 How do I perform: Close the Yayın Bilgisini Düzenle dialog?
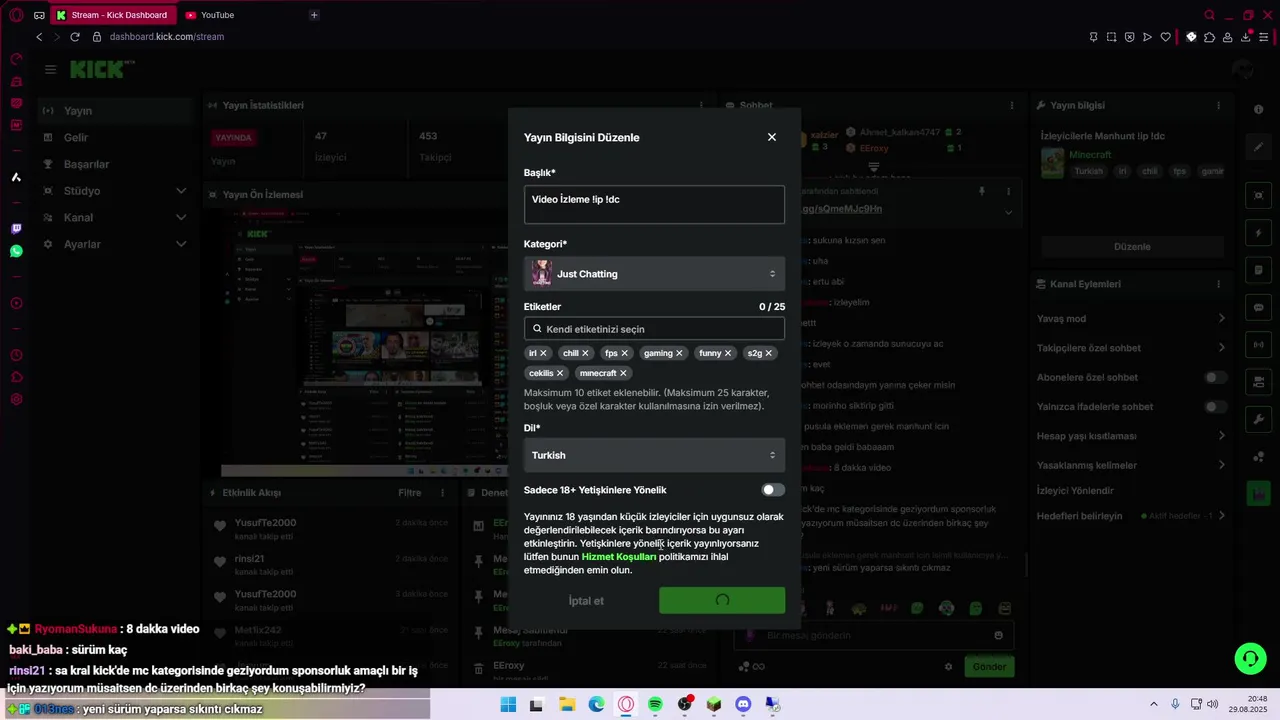click(771, 137)
